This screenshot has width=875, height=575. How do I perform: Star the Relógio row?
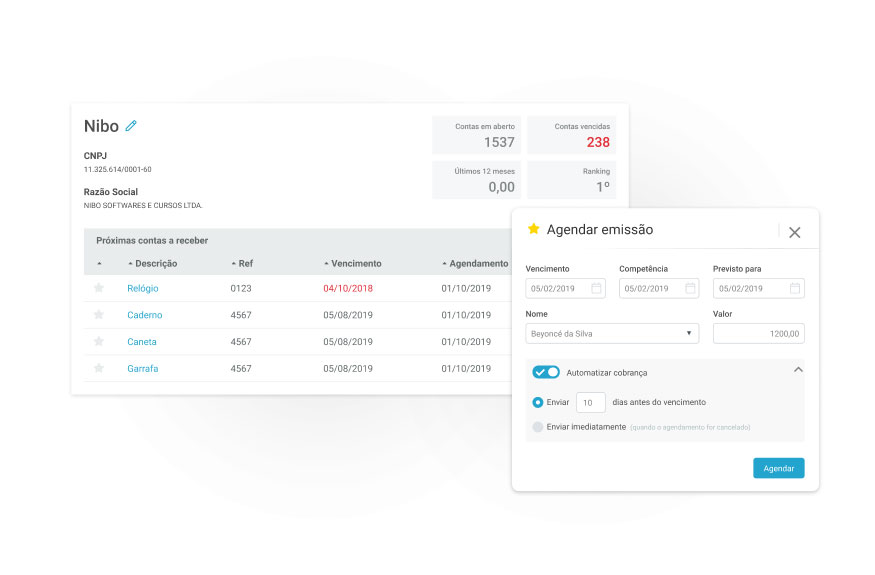(99, 288)
